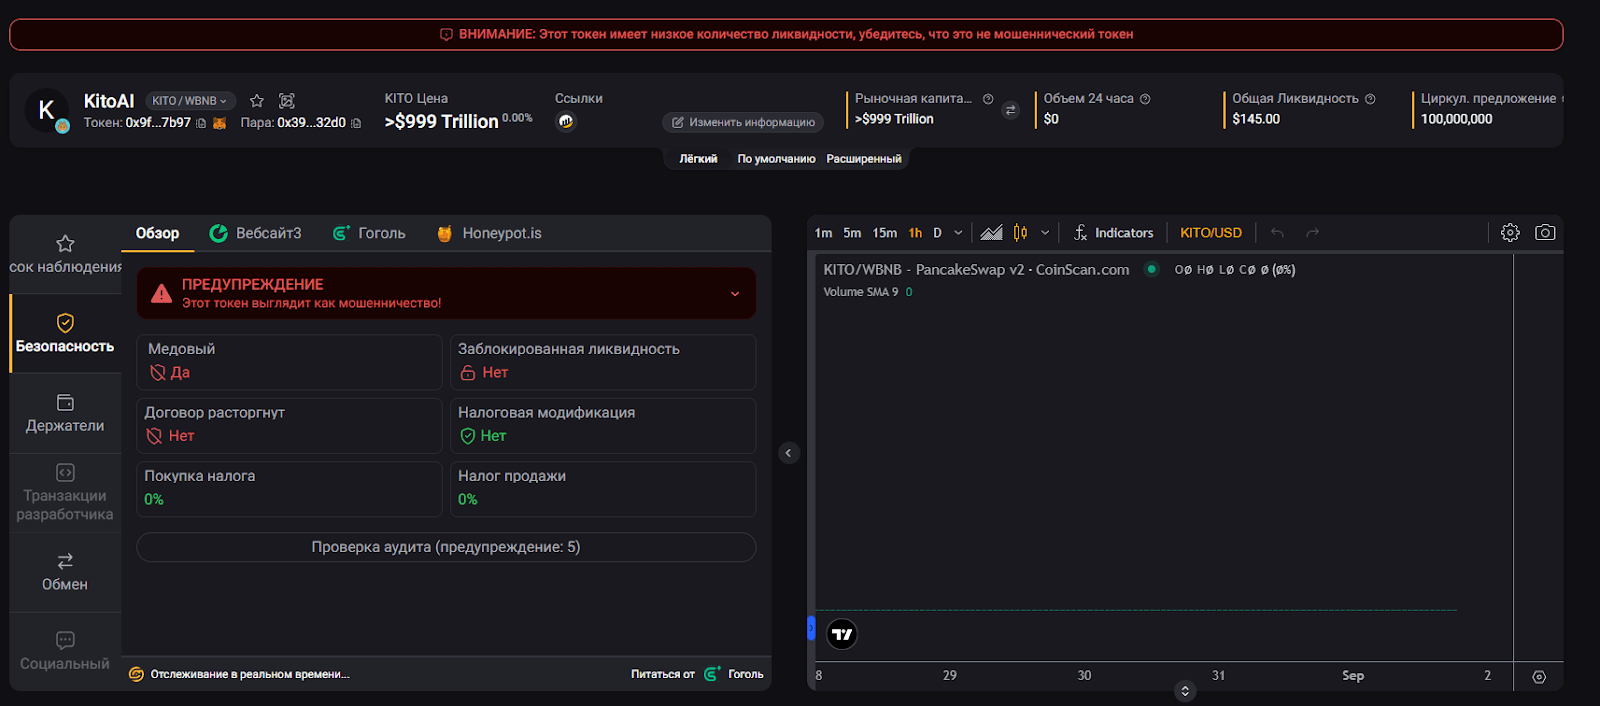Click the green shield under Налоговая модификация
The width and height of the screenshot is (1600, 706).
(x=468, y=436)
